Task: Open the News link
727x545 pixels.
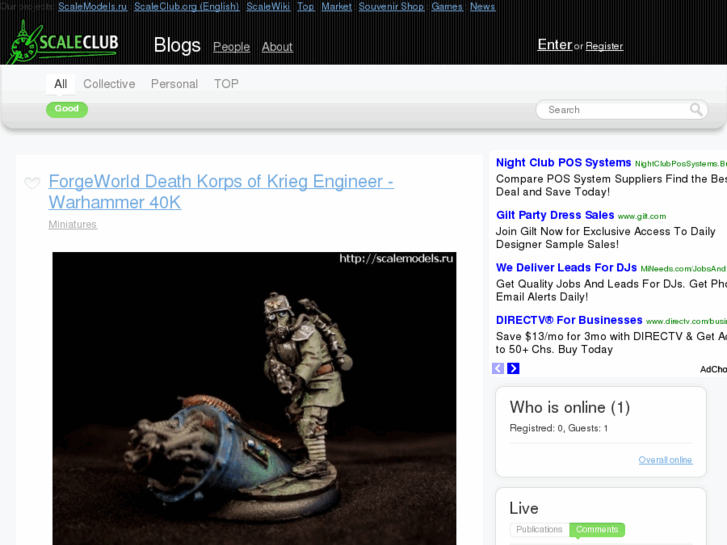Action: click(x=483, y=6)
